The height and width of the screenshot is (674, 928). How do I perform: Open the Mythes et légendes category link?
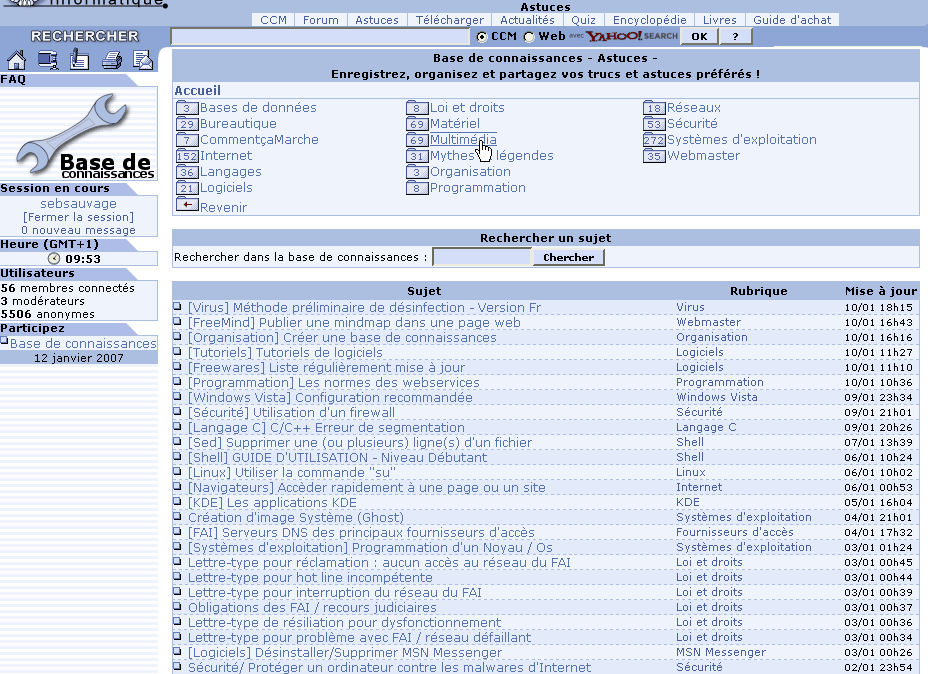pyautogui.click(x=491, y=156)
